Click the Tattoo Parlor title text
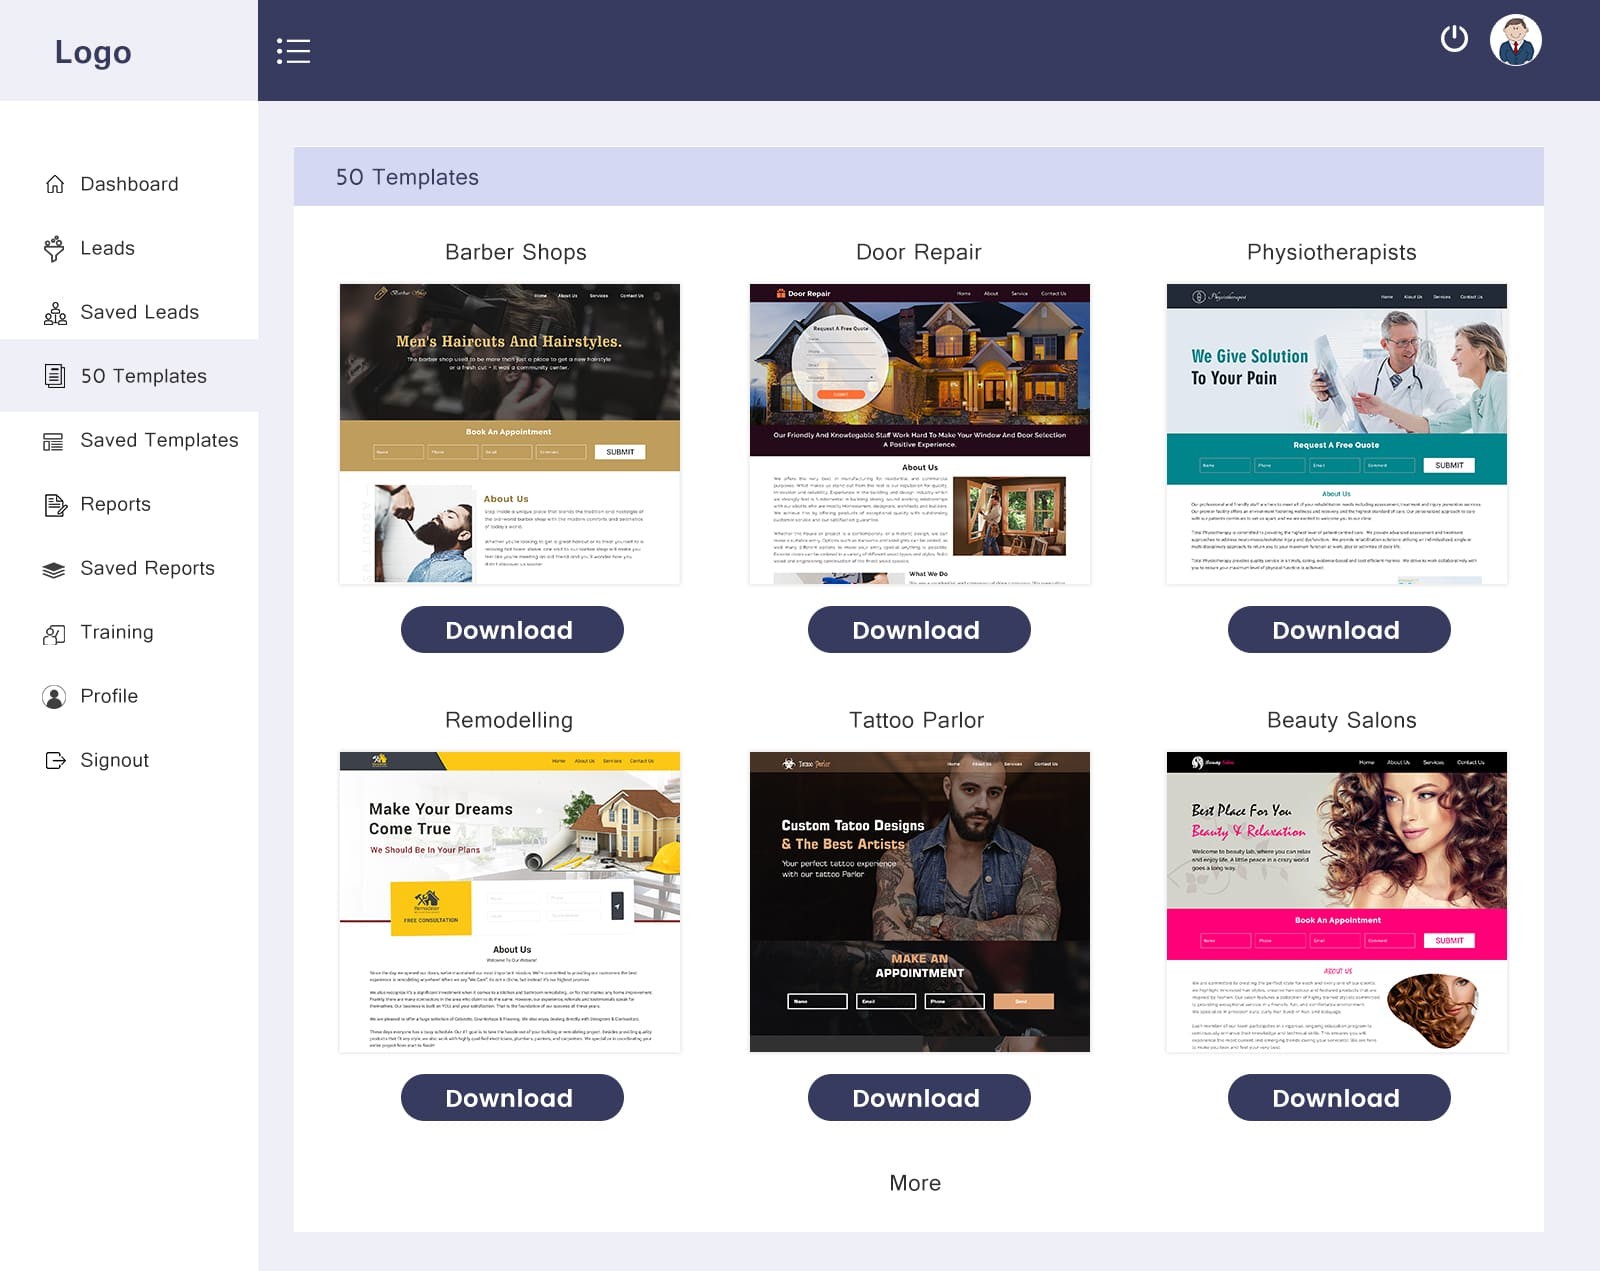 pos(917,720)
